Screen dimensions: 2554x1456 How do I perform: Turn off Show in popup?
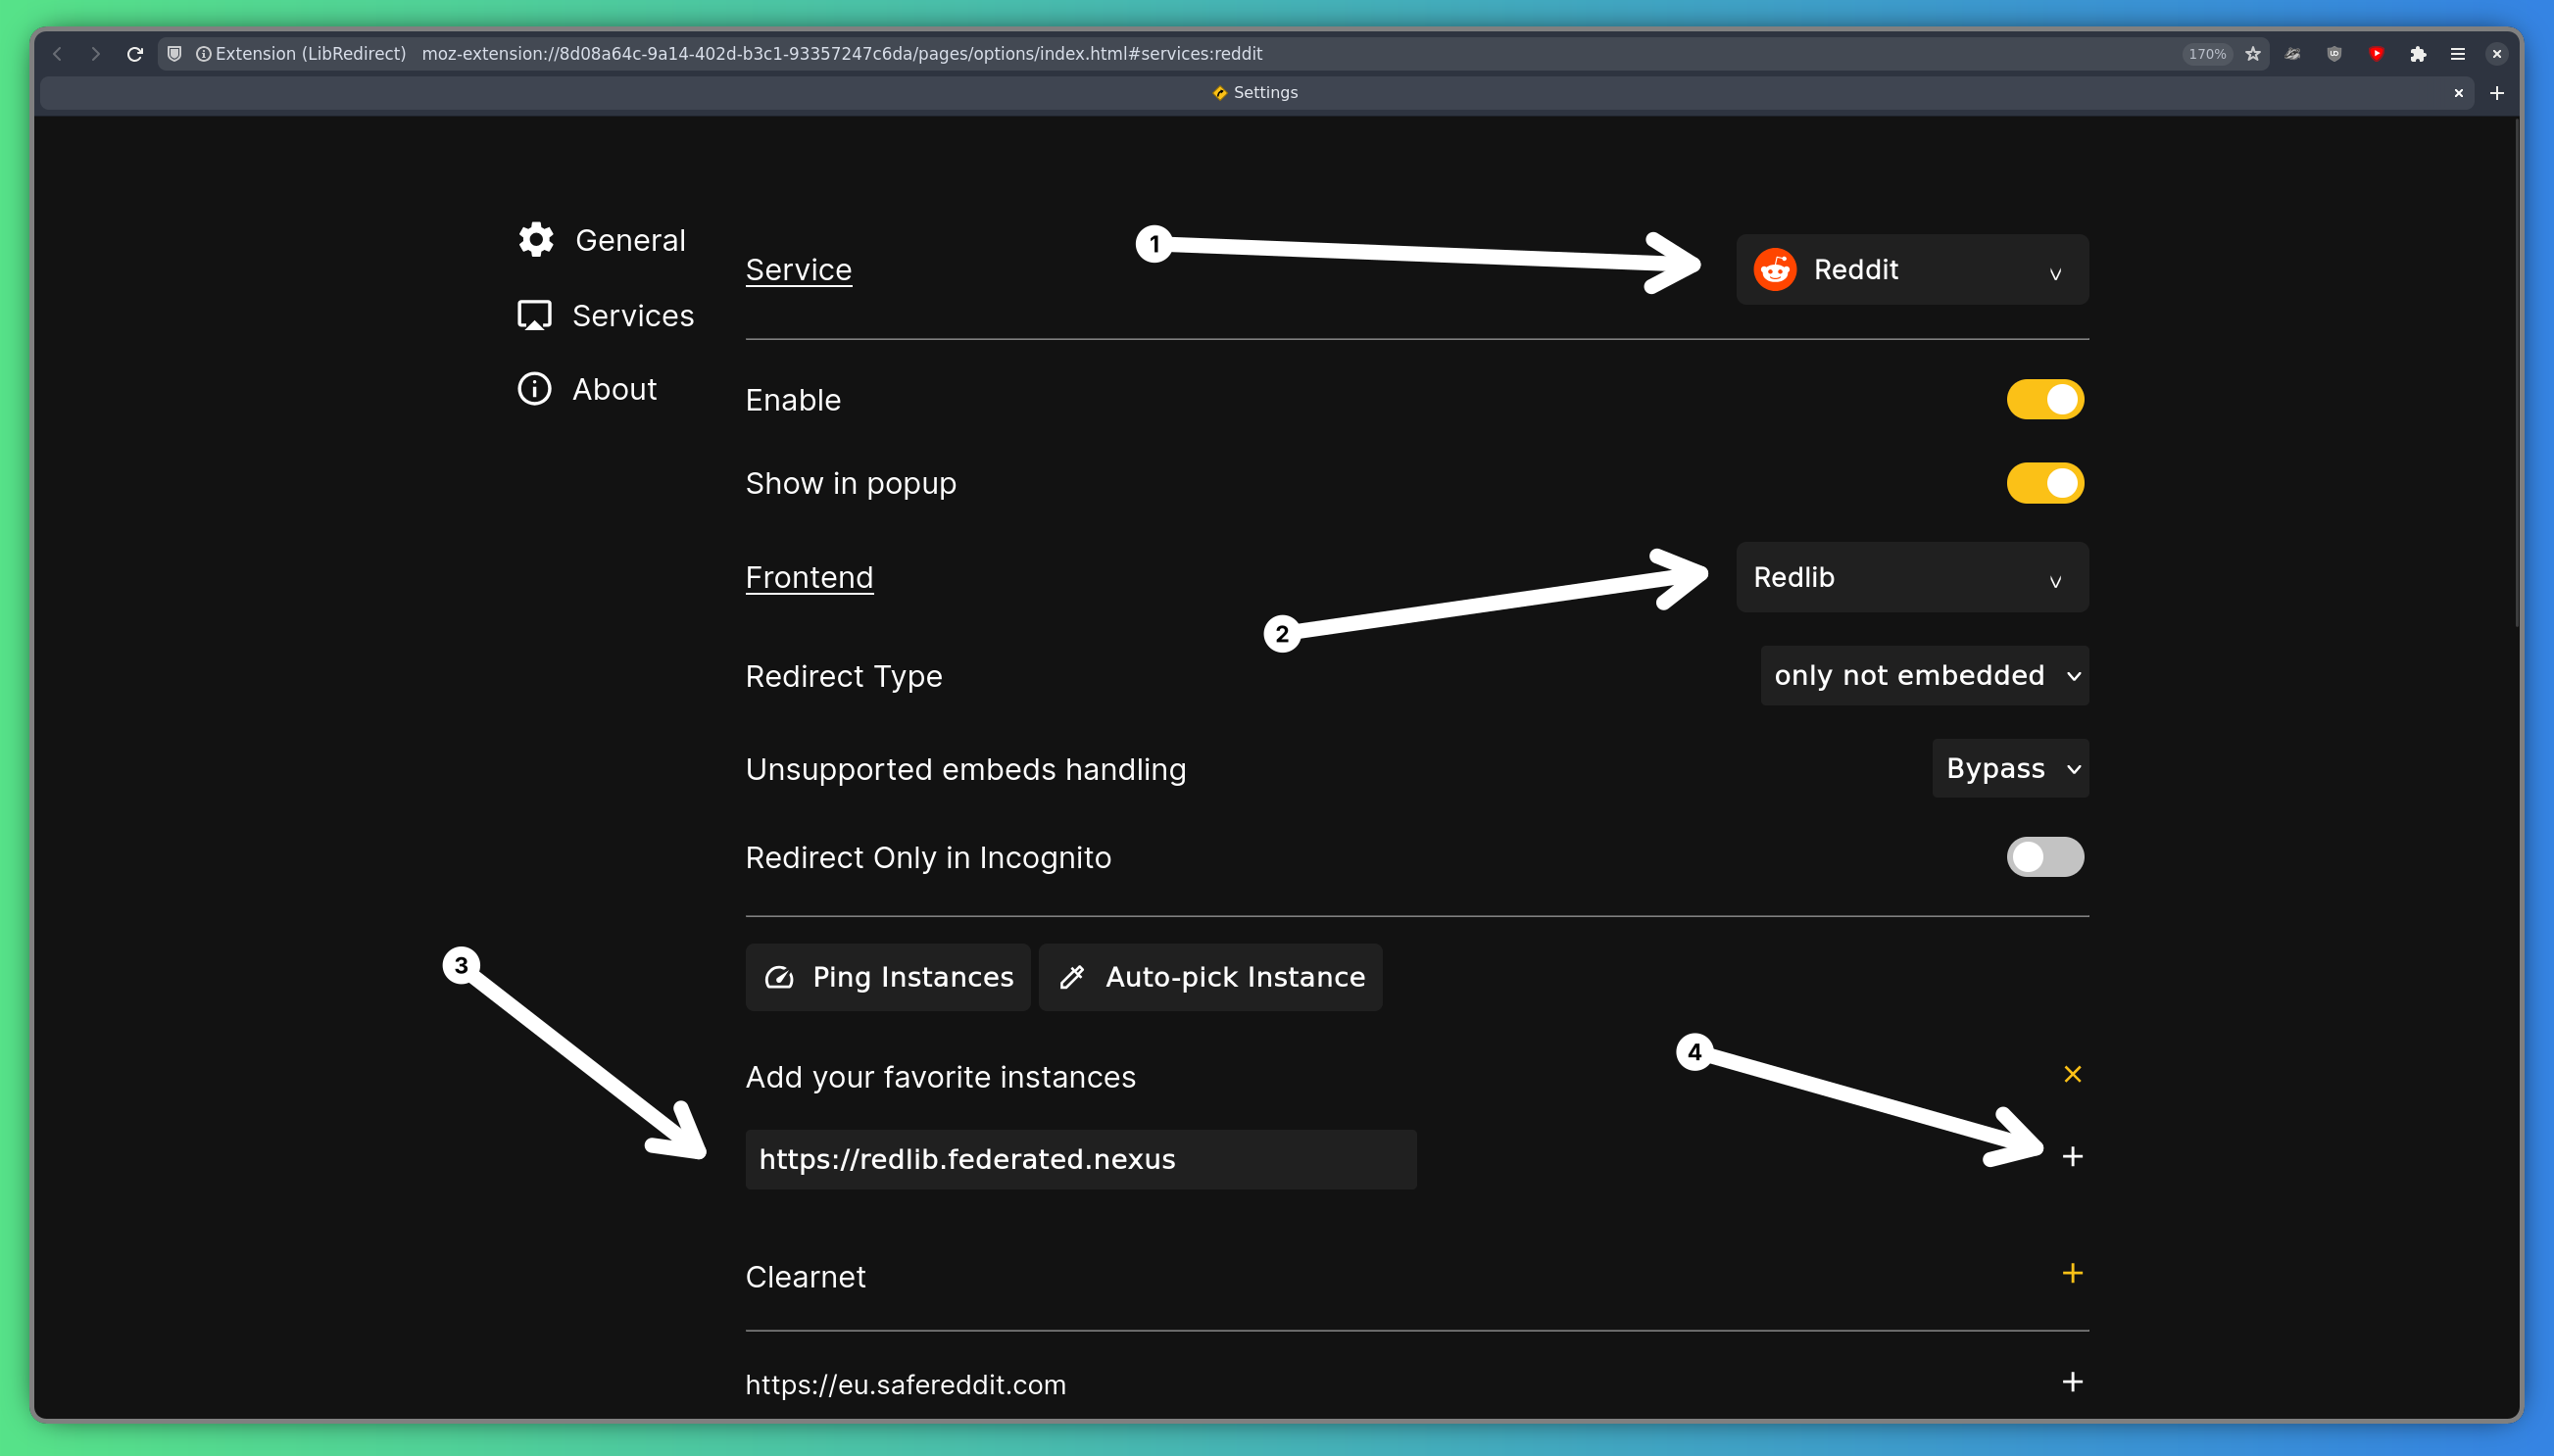(x=2044, y=483)
